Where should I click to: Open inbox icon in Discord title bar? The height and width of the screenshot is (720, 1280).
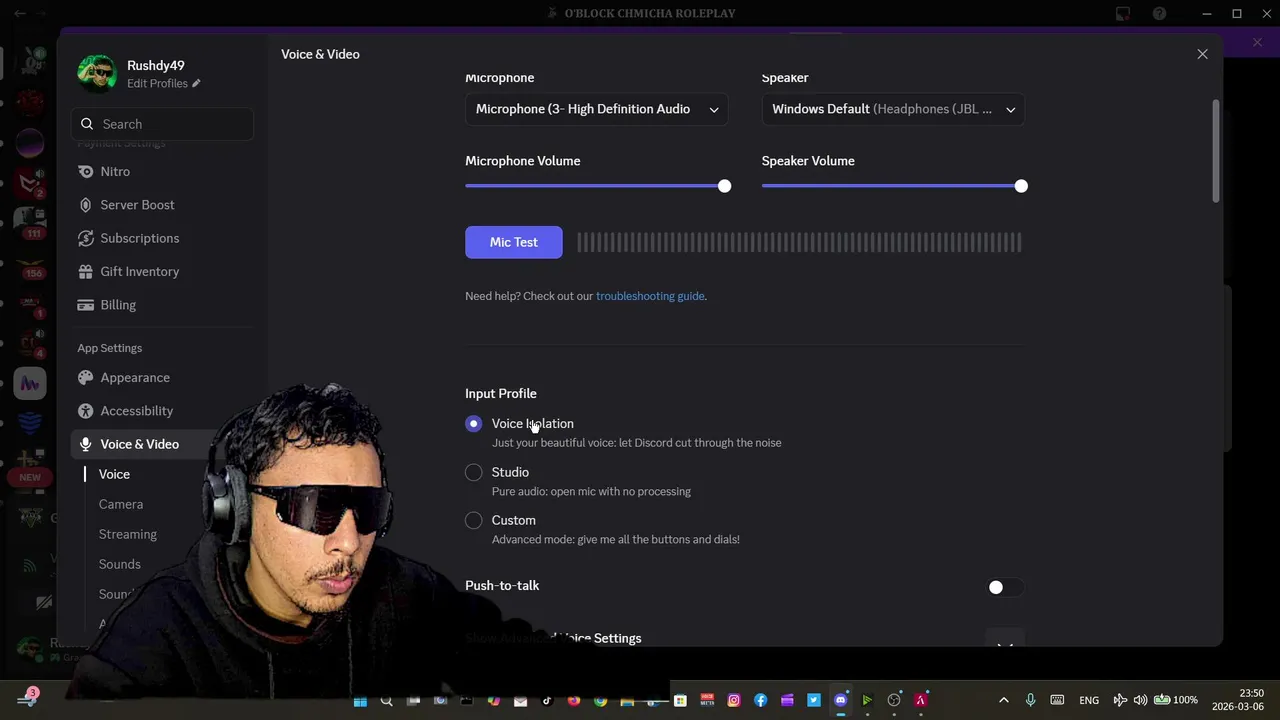(1123, 13)
